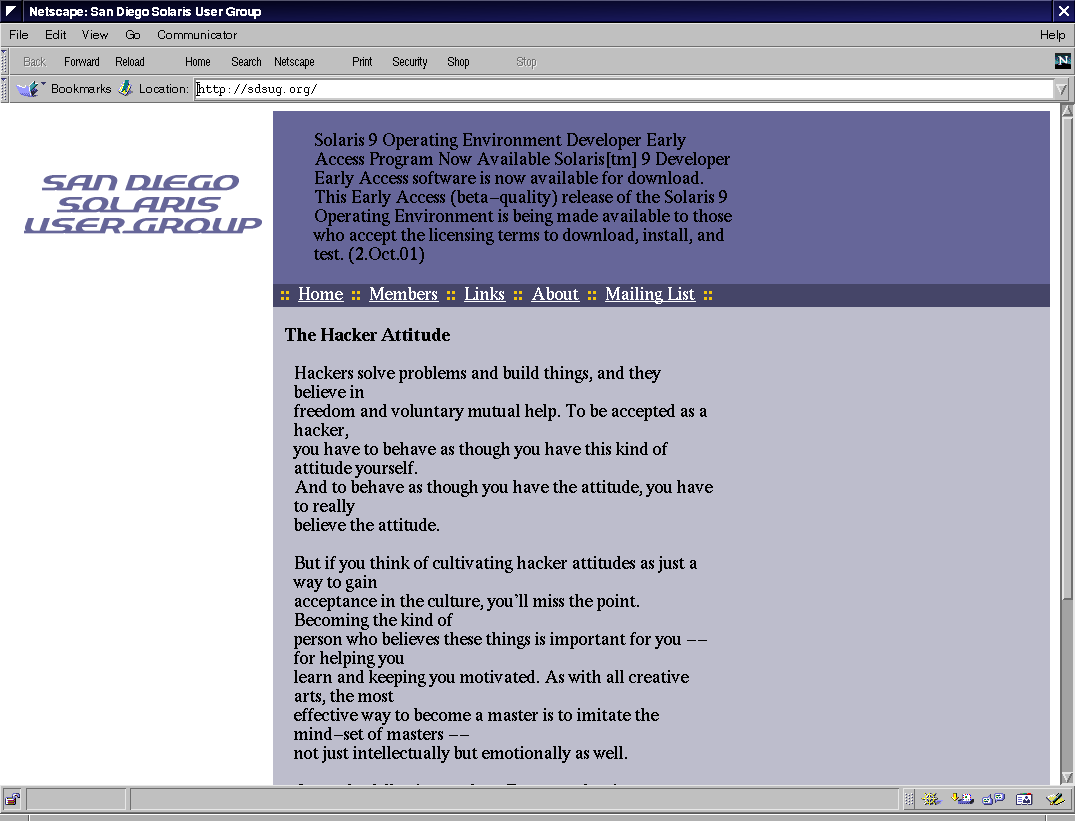
Task: Open Security info from the toolbar
Action: (x=410, y=62)
